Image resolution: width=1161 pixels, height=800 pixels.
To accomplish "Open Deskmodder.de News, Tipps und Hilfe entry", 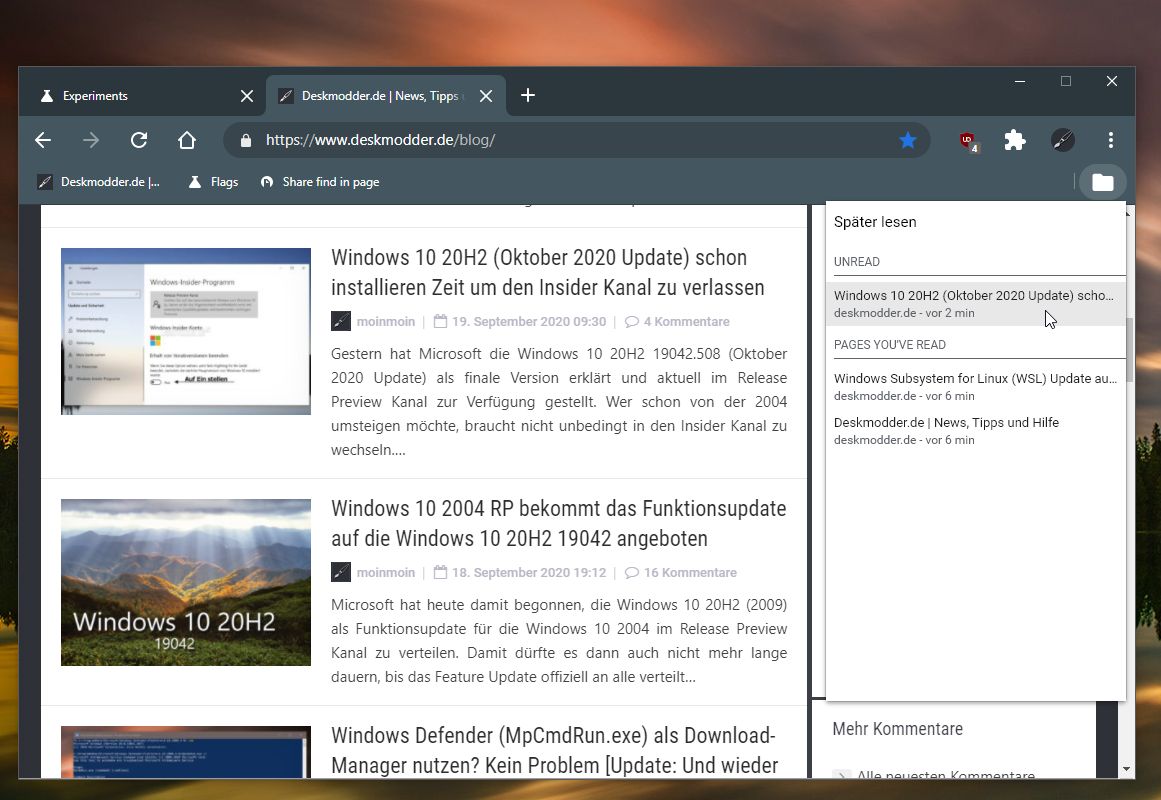I will (976, 430).
